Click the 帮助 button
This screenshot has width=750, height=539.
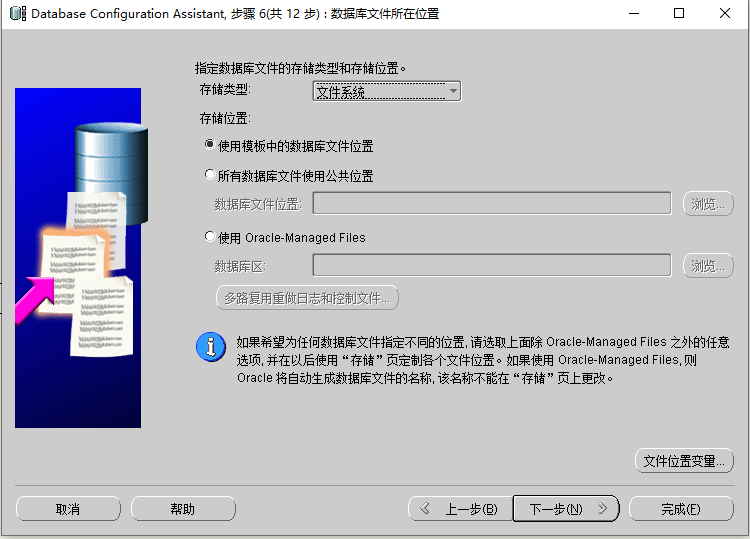(183, 509)
